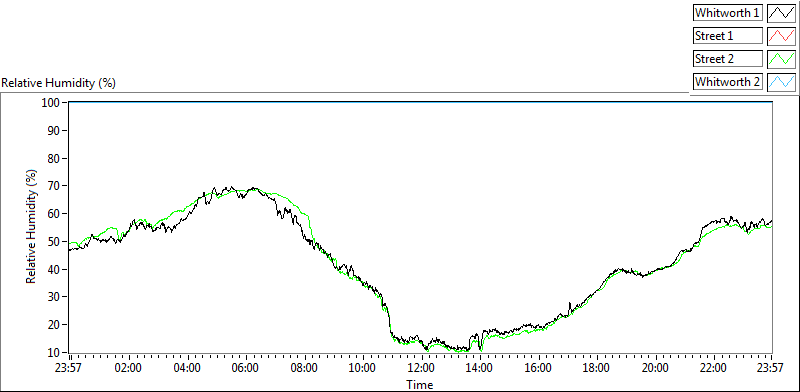
Task: Click the 16:00 time axis label
Action: pyautogui.click(x=538, y=368)
